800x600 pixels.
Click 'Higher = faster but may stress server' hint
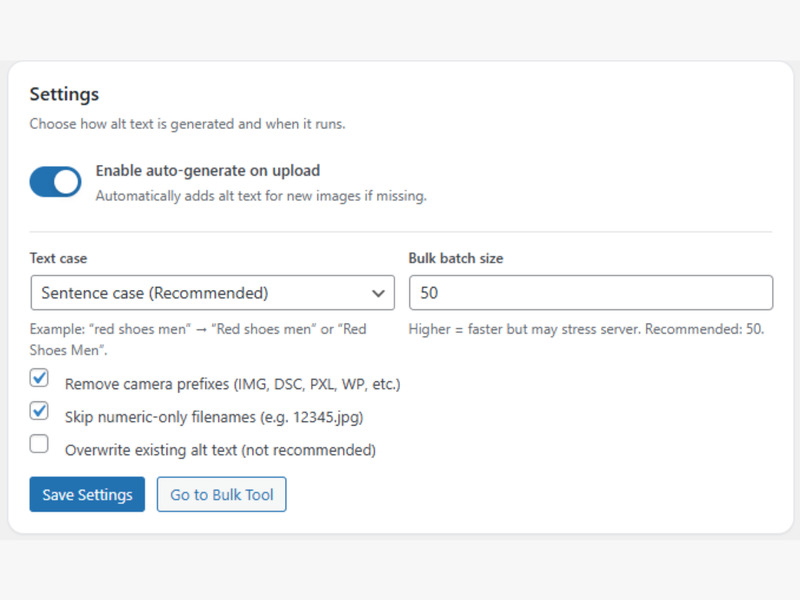(x=586, y=329)
